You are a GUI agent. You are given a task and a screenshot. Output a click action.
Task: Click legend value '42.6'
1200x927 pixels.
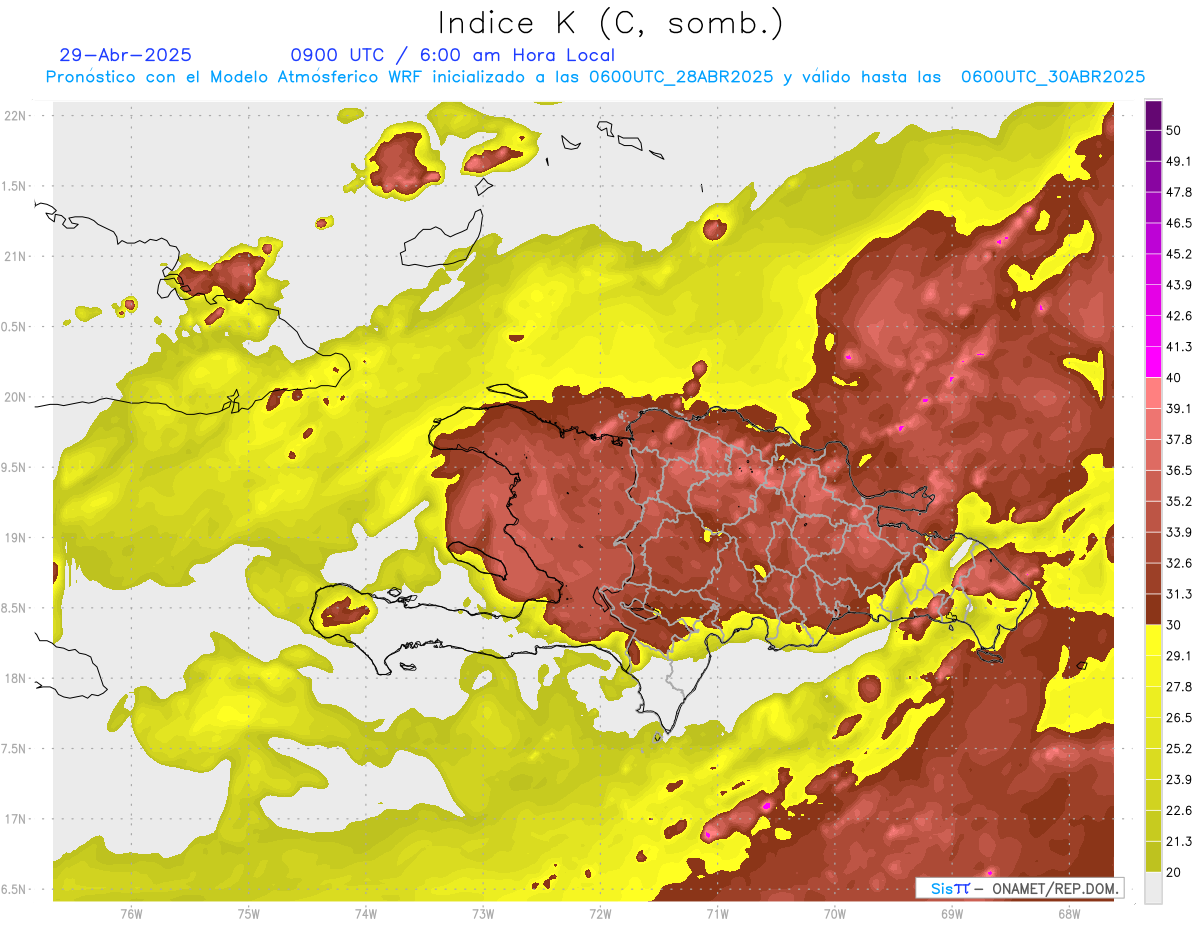pos(1179,316)
